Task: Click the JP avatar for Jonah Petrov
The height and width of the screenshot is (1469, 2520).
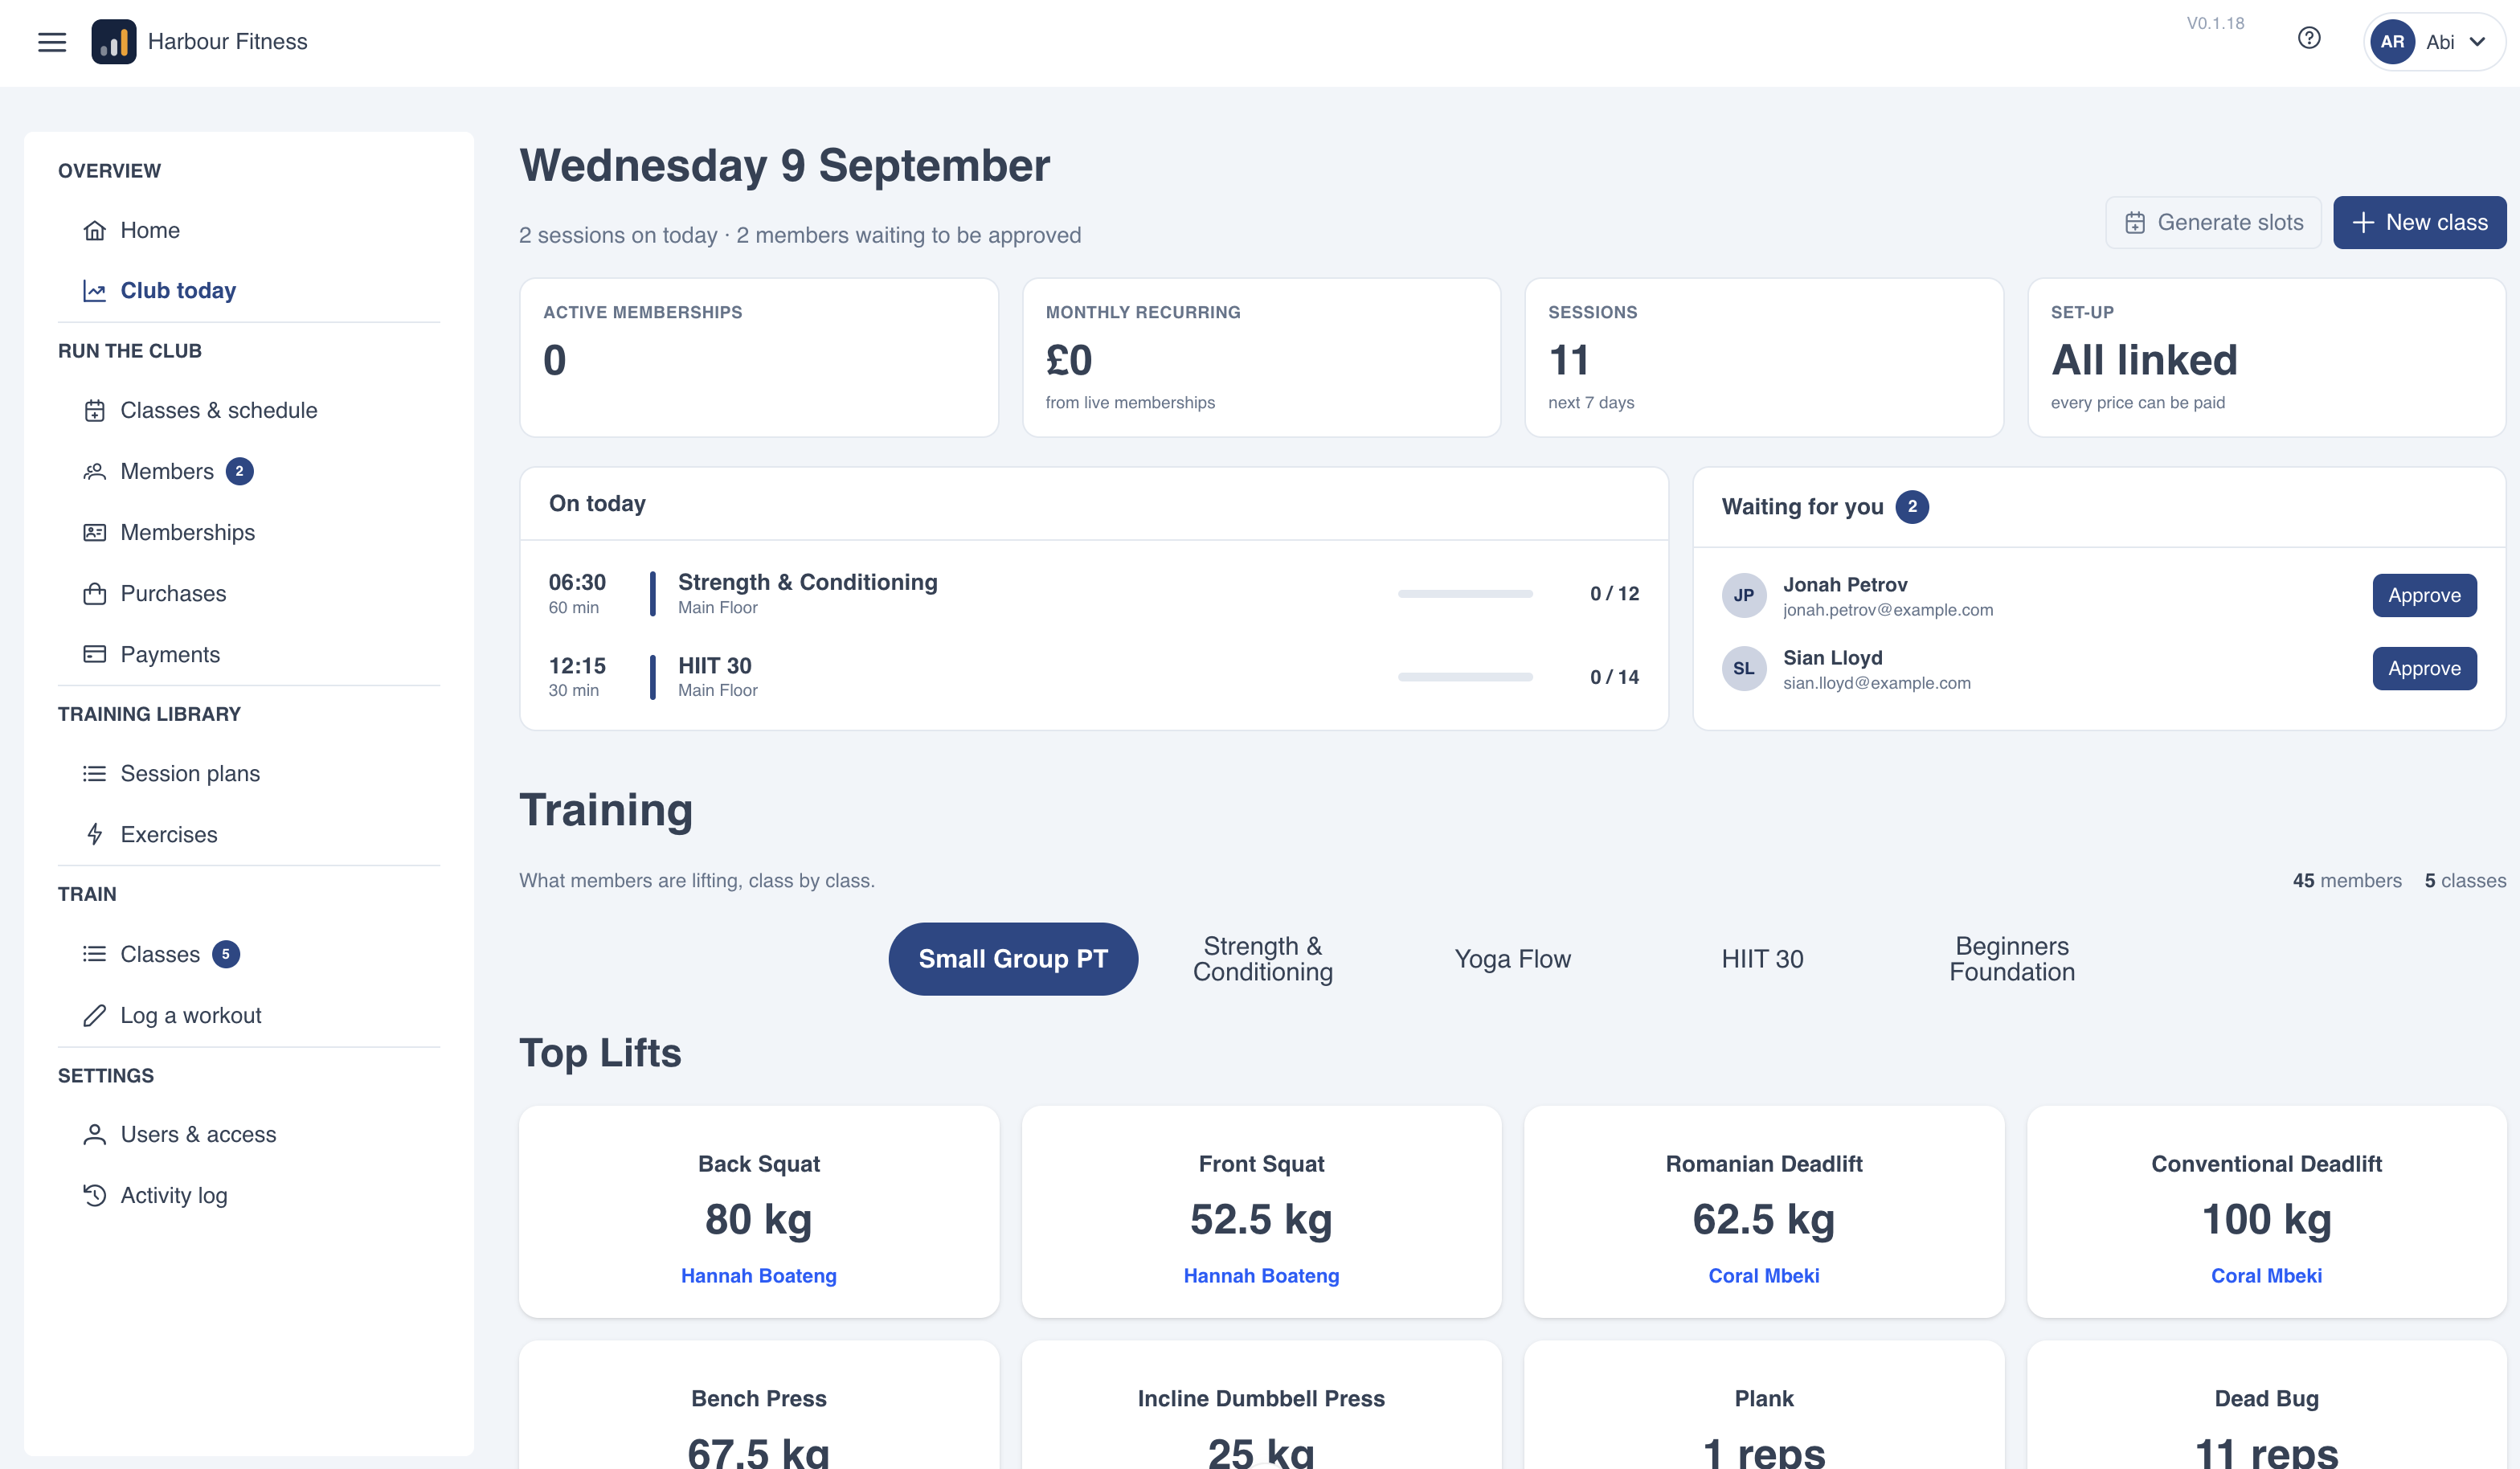Action: coord(1744,596)
